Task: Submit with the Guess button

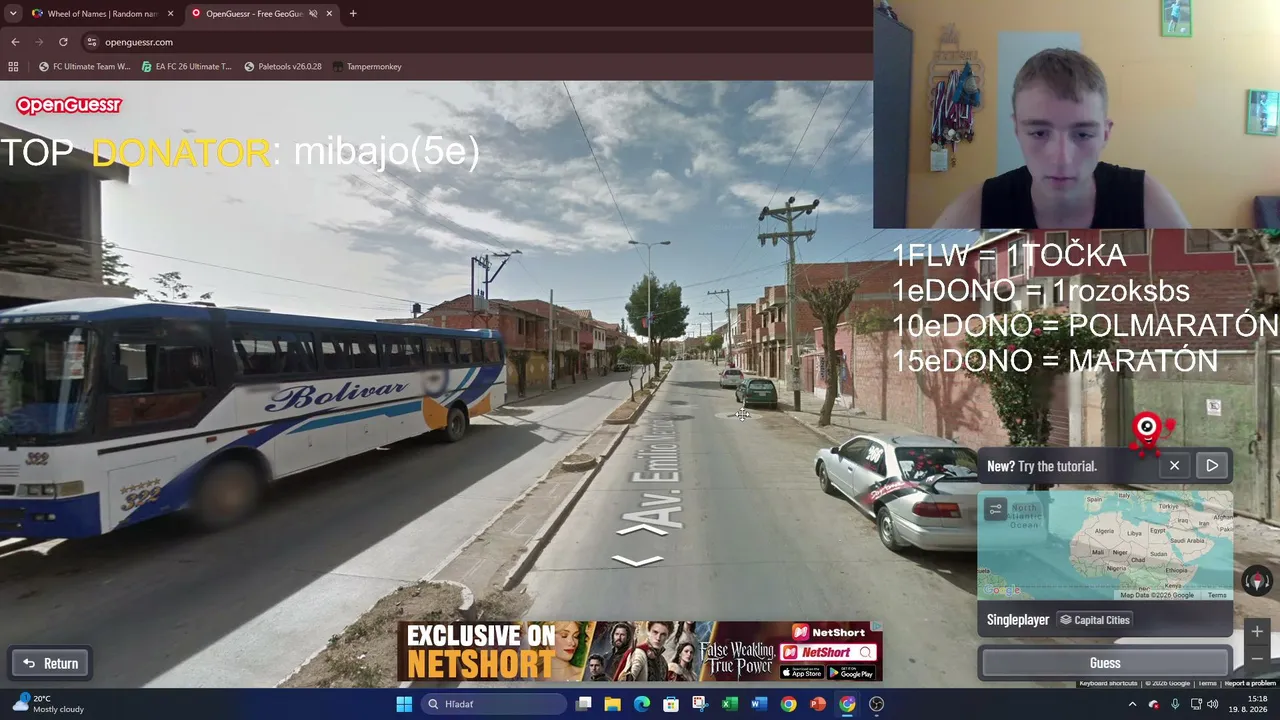Action: (x=1105, y=663)
